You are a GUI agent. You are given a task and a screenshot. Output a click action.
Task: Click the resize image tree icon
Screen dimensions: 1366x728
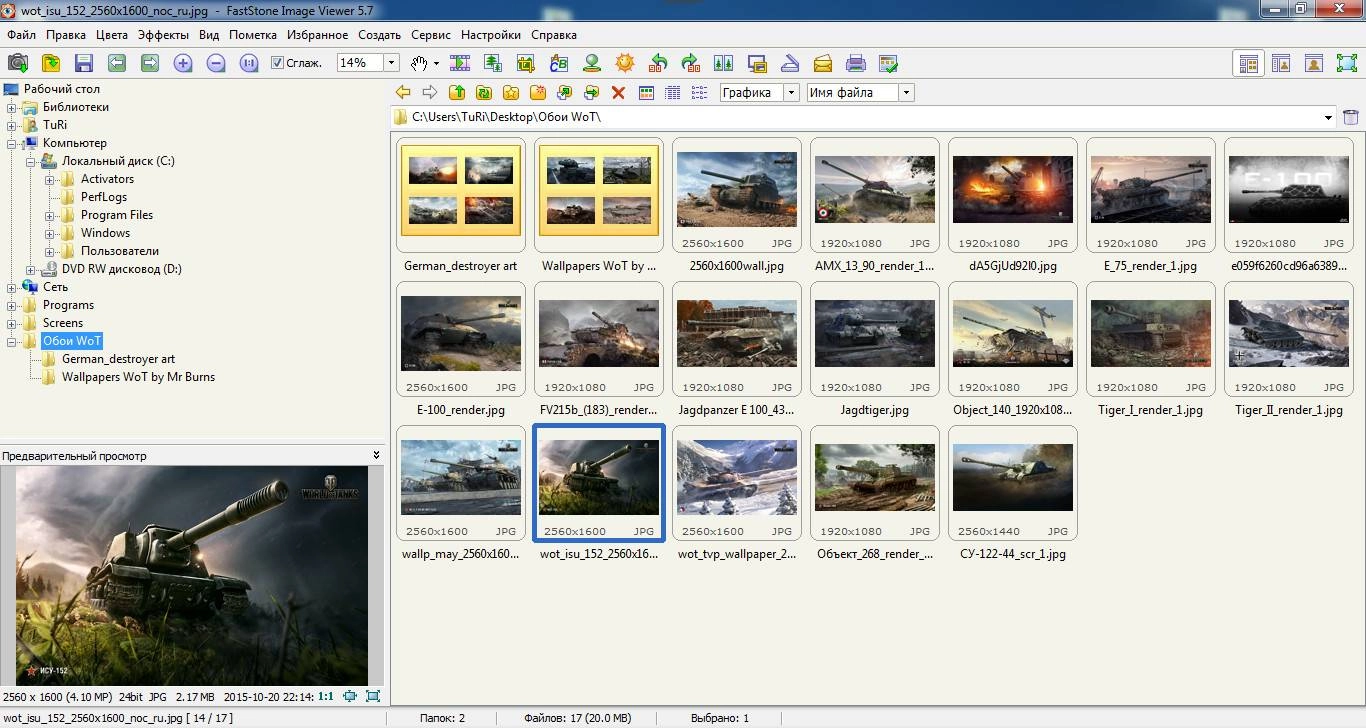pyautogui.click(x=493, y=63)
